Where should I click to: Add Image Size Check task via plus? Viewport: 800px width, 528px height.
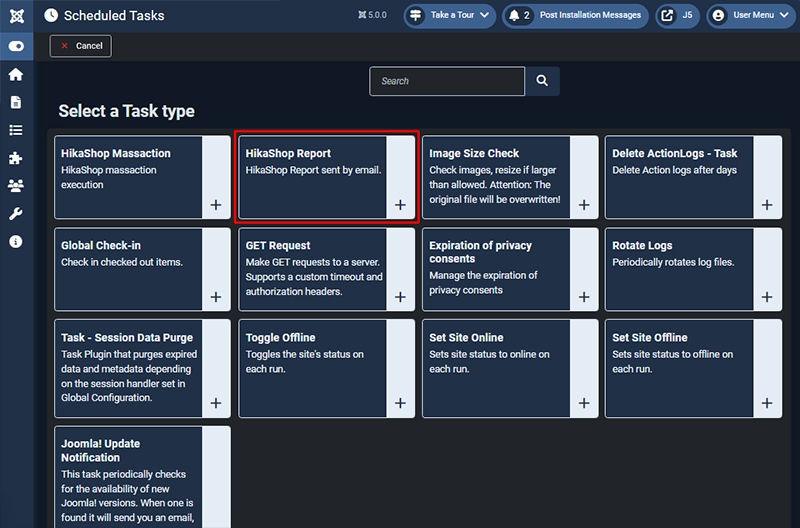pyautogui.click(x=584, y=205)
